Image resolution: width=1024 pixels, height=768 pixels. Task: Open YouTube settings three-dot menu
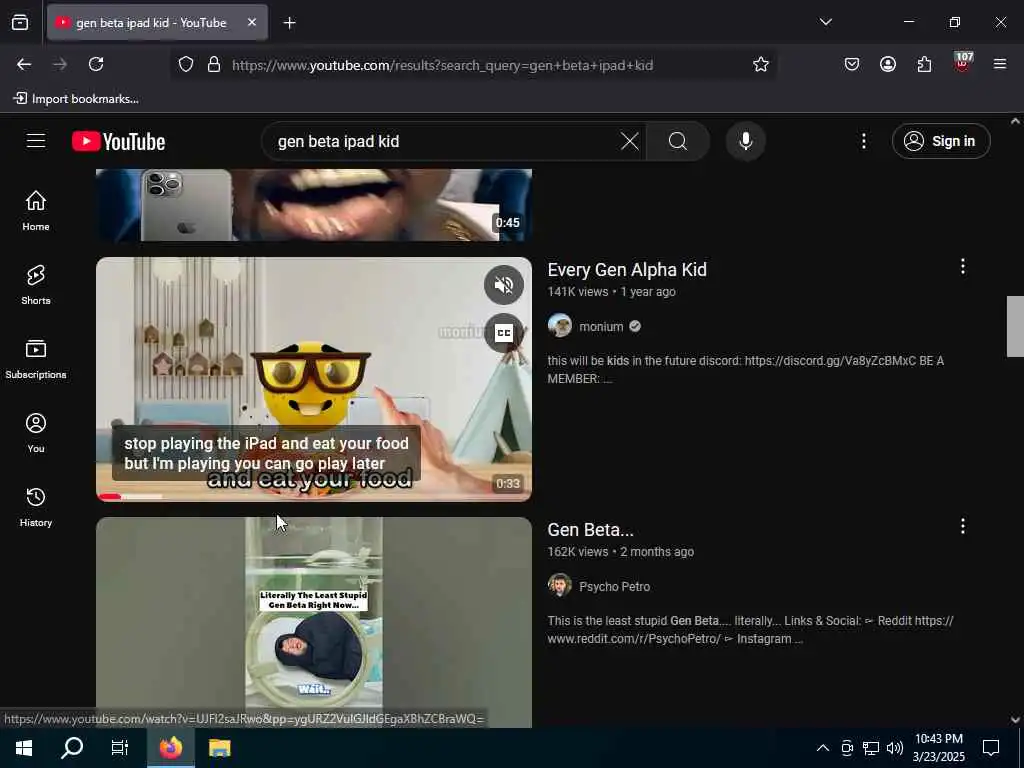(x=863, y=141)
